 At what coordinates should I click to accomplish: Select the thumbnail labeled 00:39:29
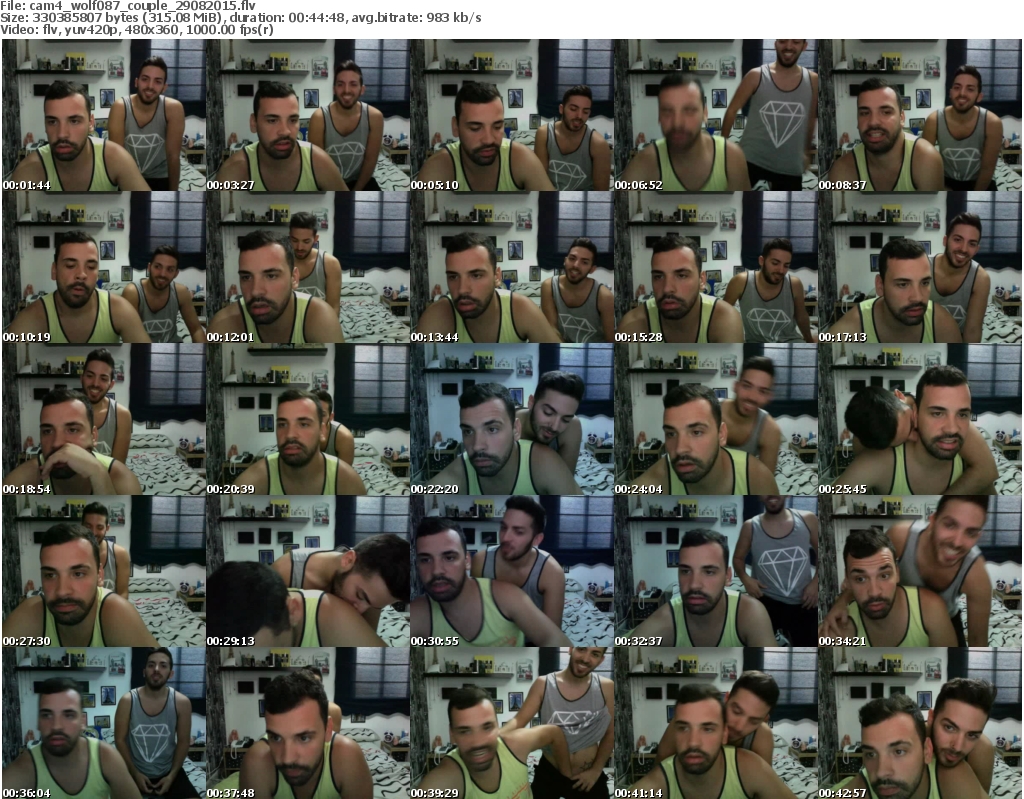(511, 723)
